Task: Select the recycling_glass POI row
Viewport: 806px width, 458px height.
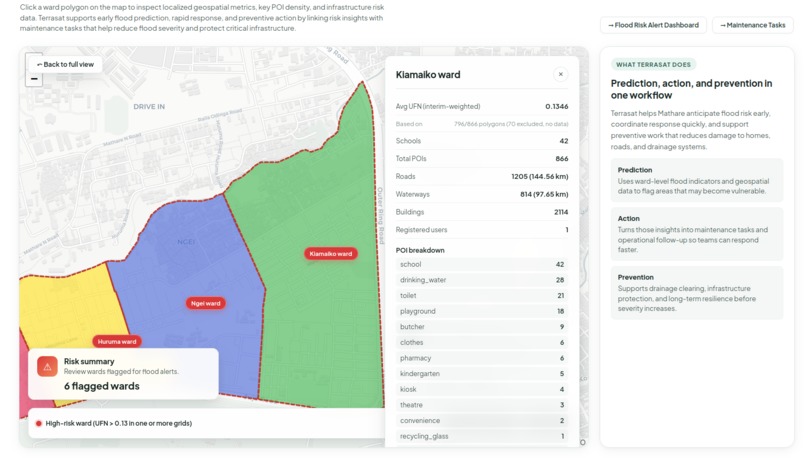Action: pos(482,436)
